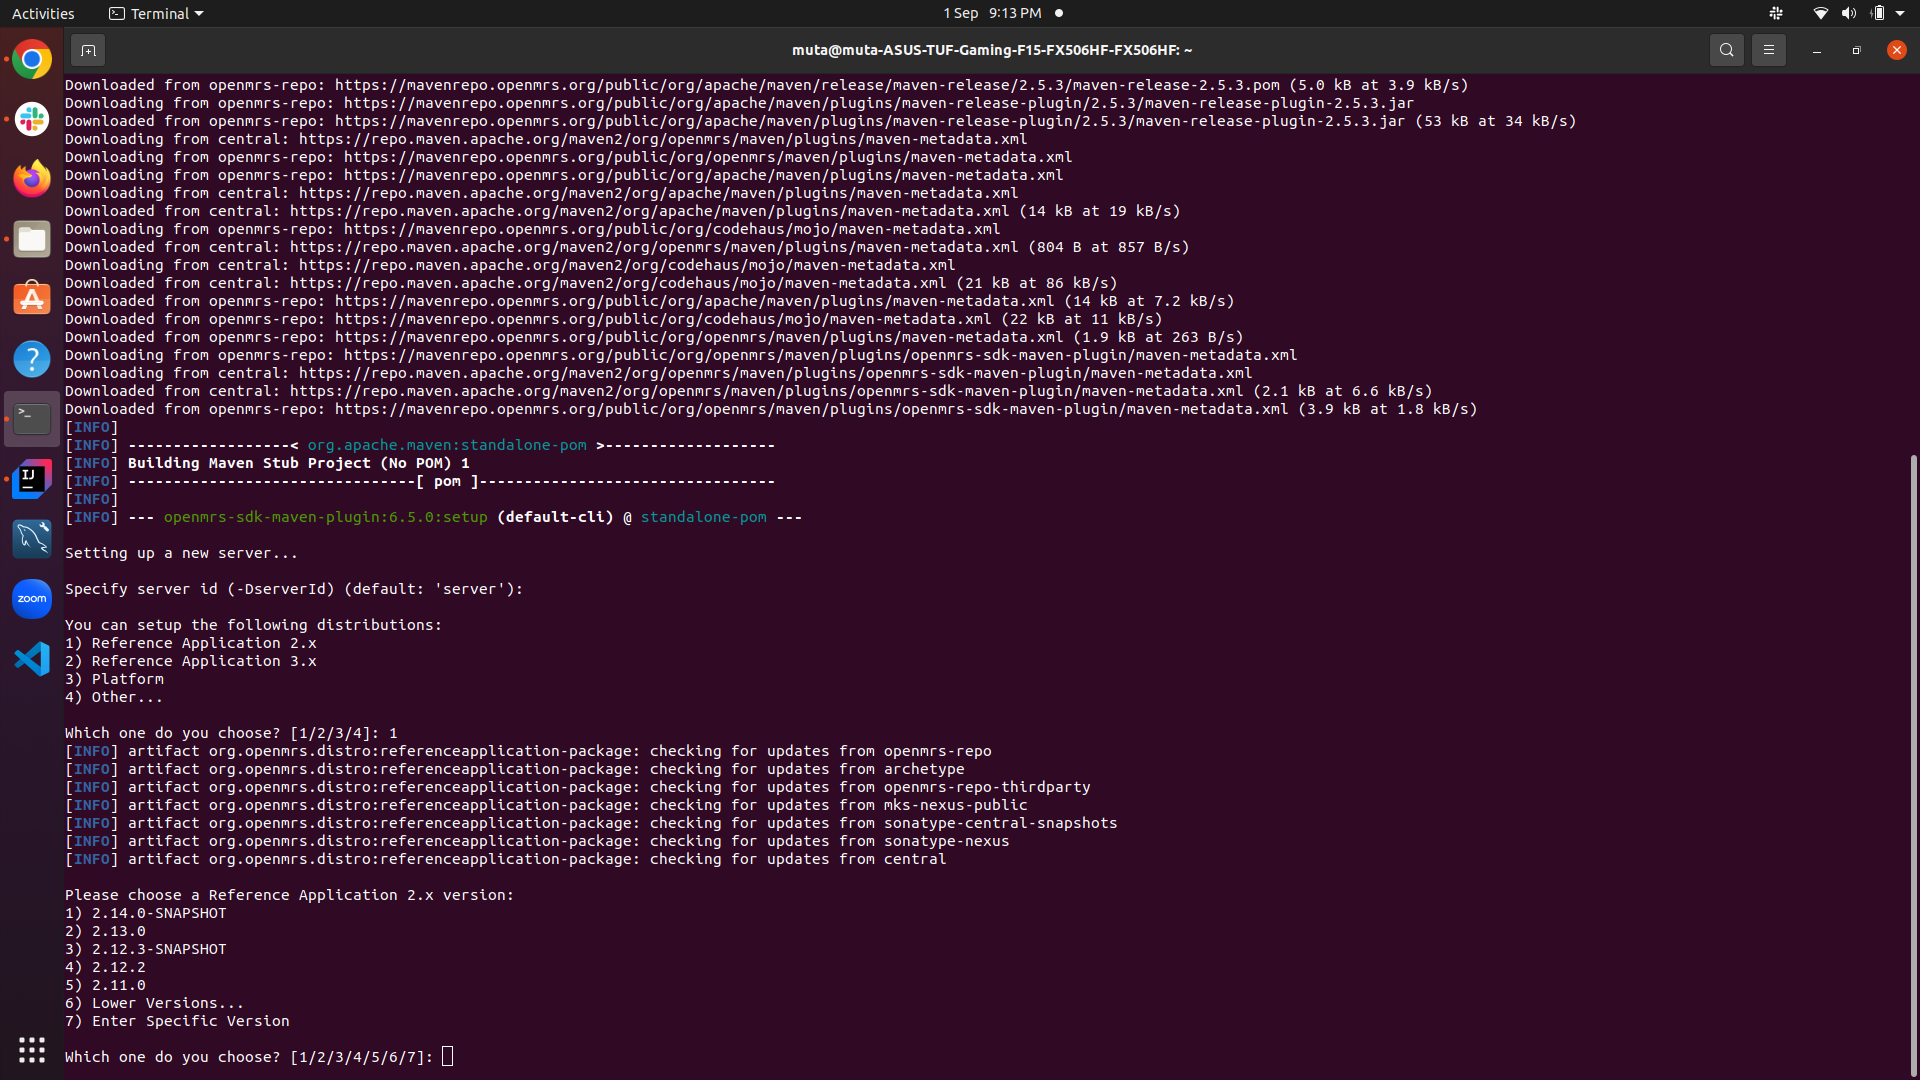This screenshot has height=1080, width=1920.
Task: Click the new tab button in the Terminal window
Action: click(88, 50)
